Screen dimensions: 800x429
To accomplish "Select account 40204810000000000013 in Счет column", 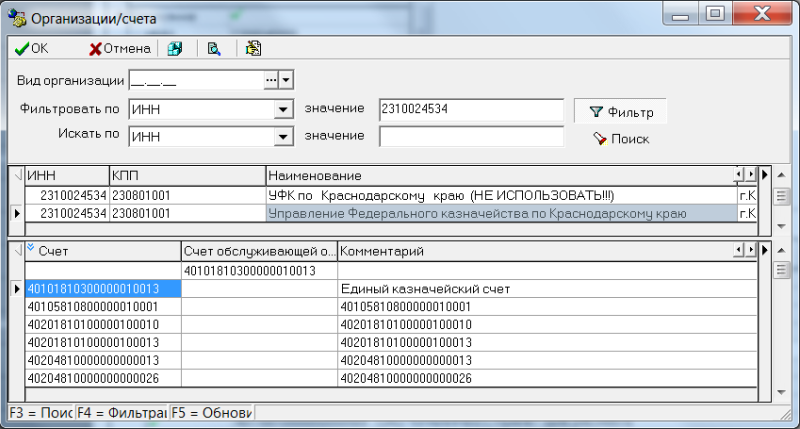I will 103,360.
